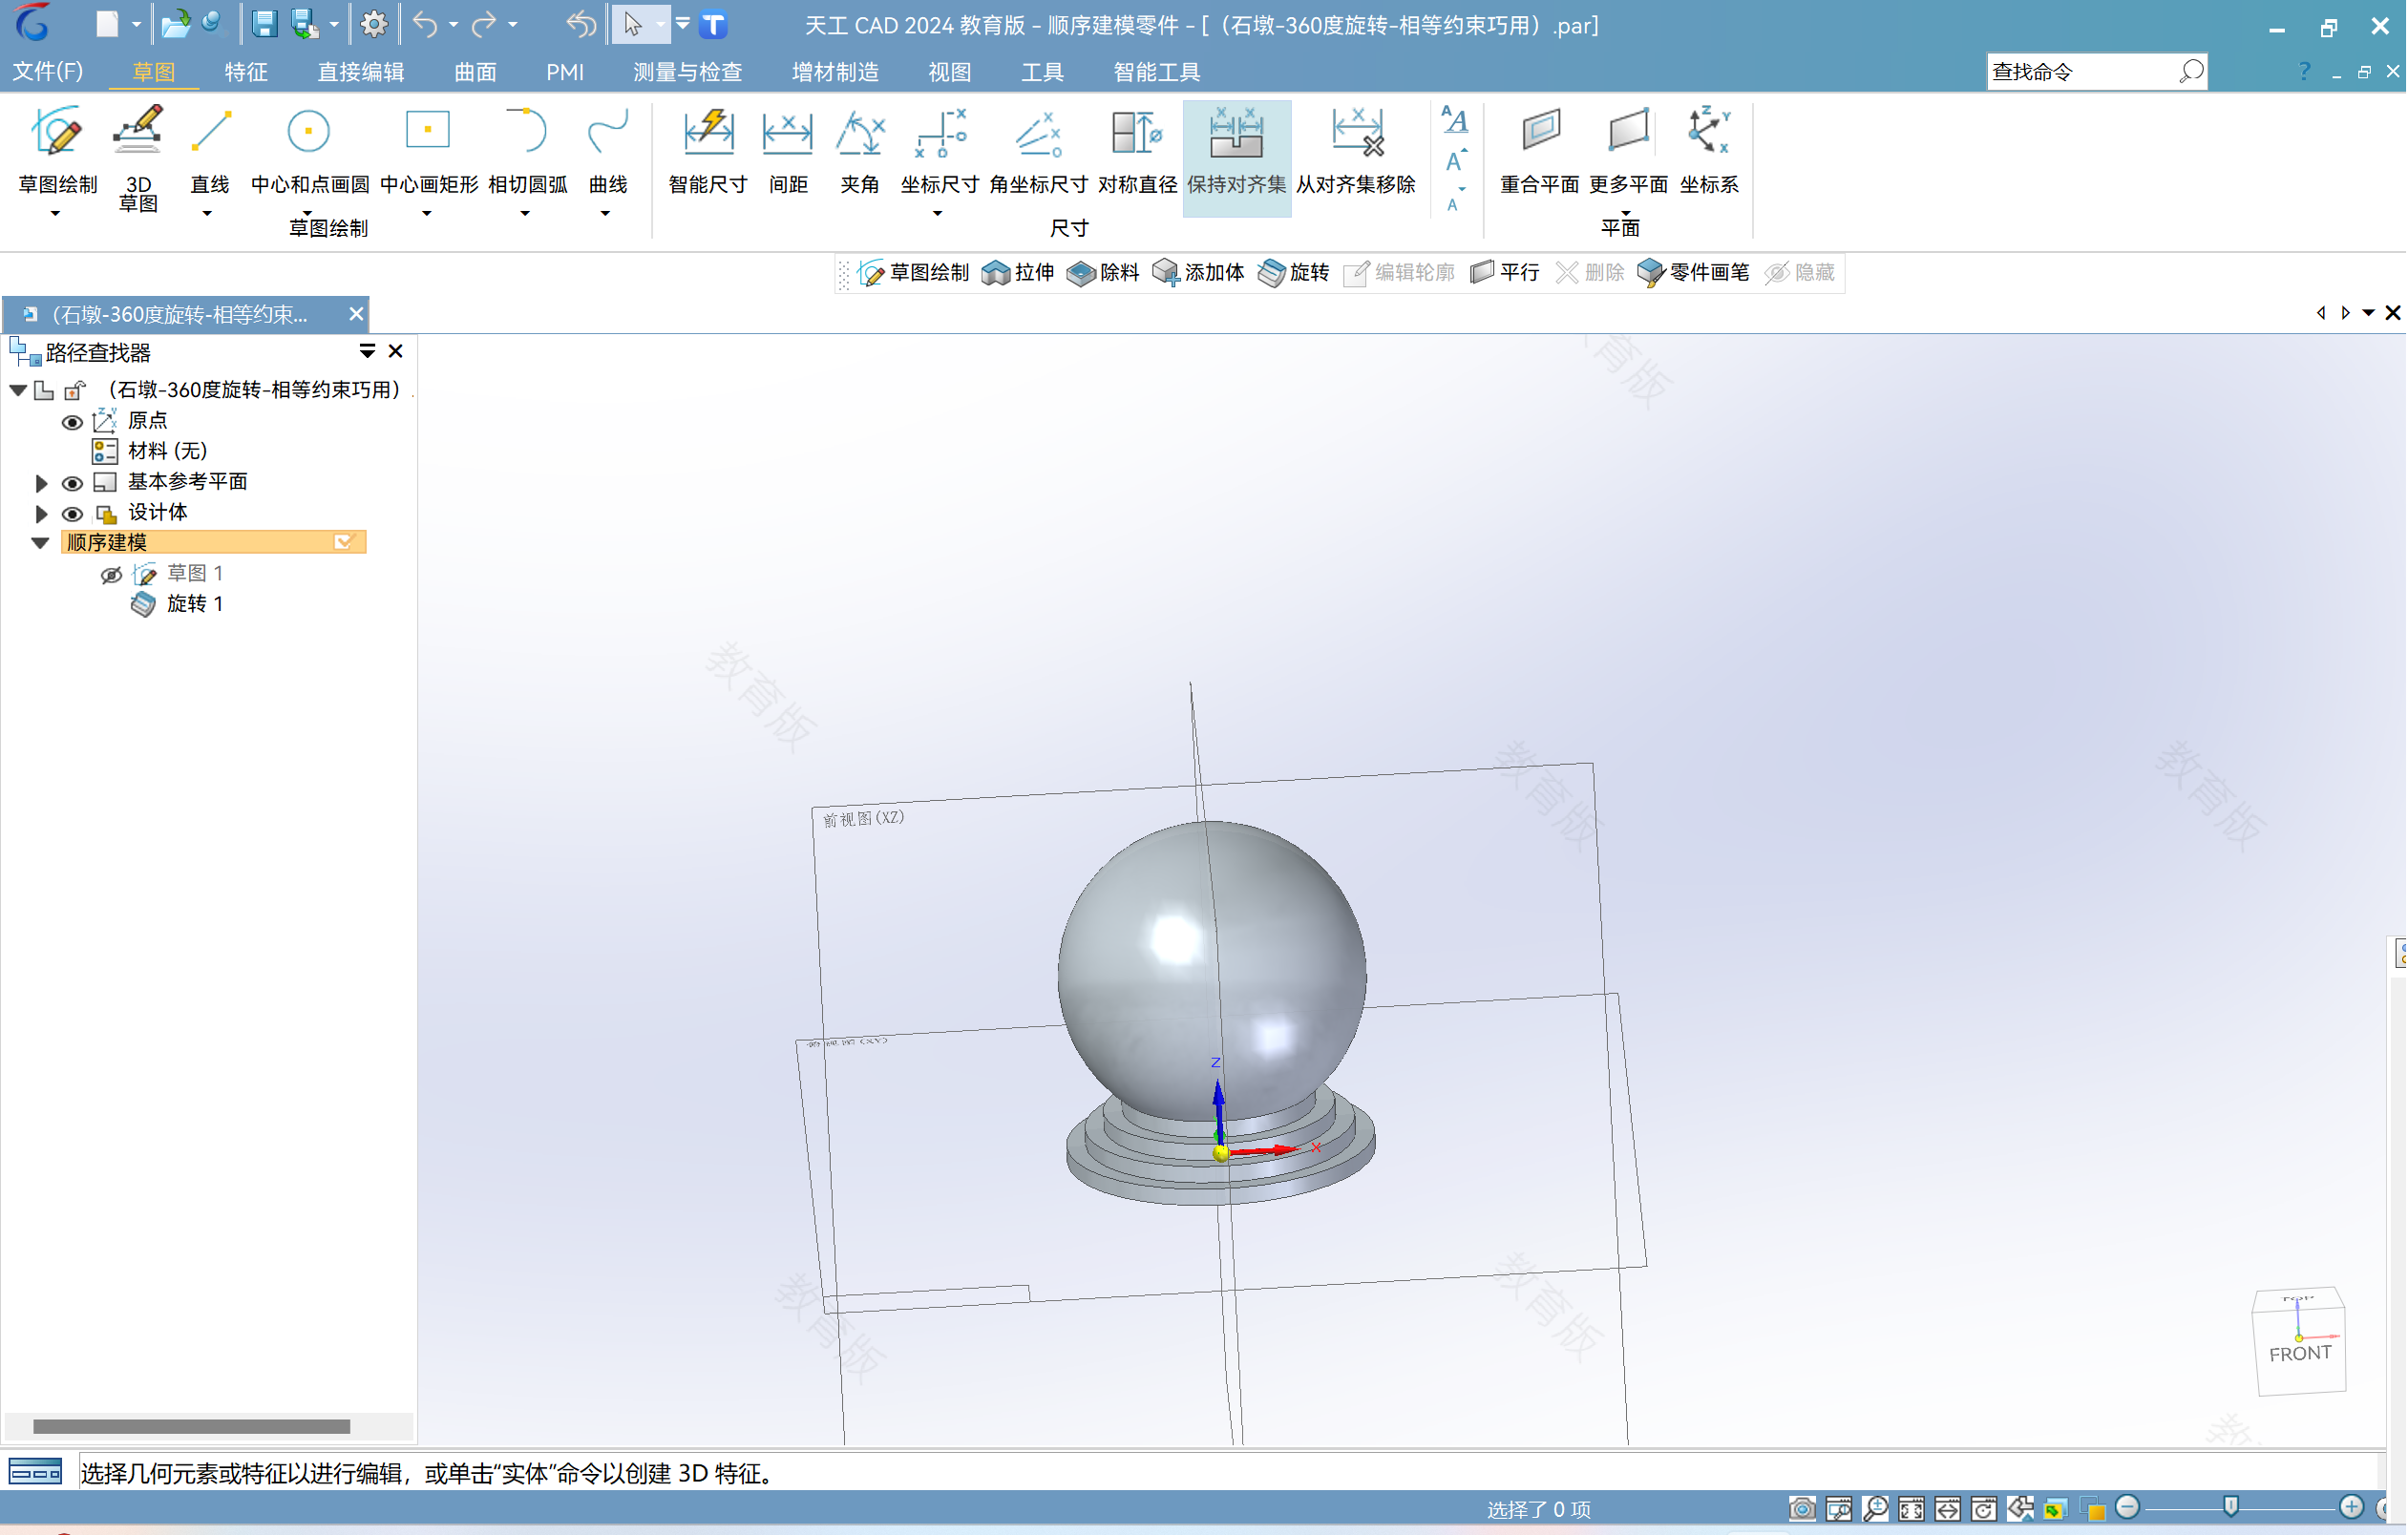Open the 草图绘制 ribbon button dropdown arrow
The image size is (2408, 1535).
click(x=55, y=214)
